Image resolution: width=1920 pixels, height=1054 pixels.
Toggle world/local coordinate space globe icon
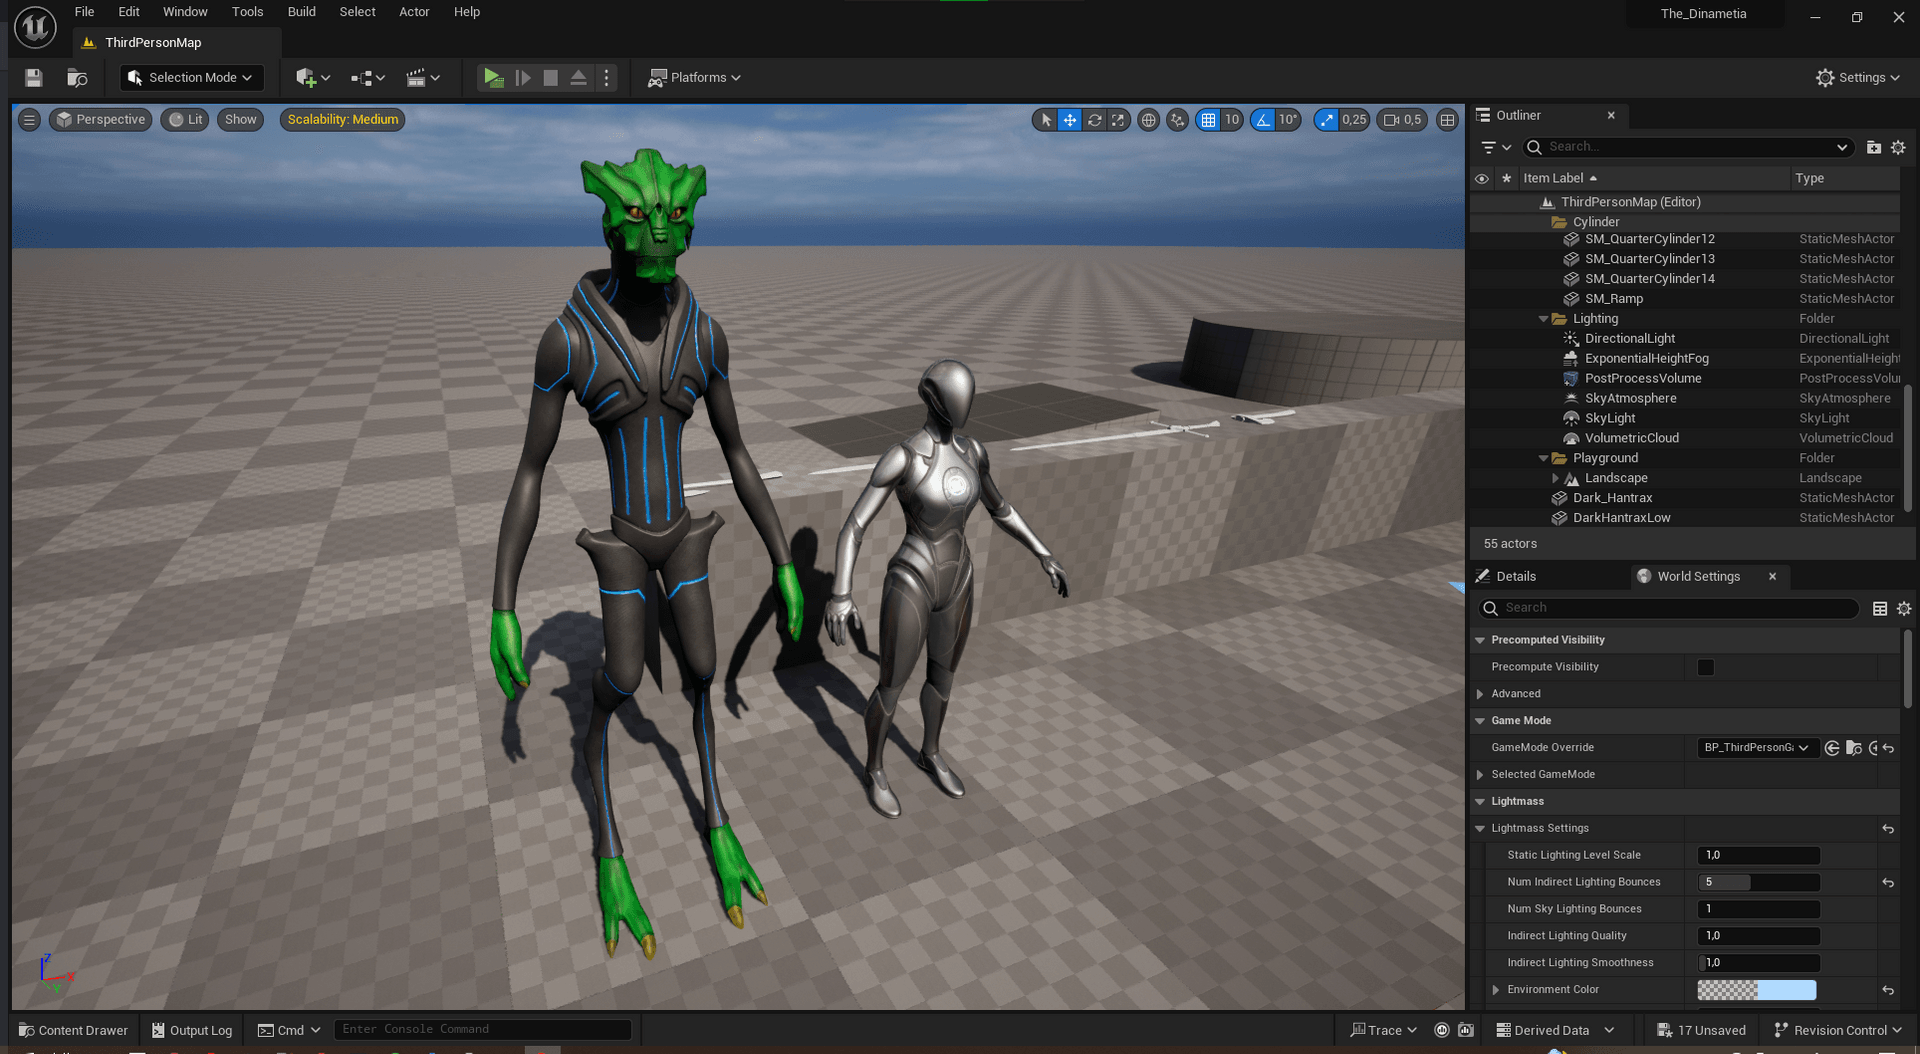click(1149, 120)
